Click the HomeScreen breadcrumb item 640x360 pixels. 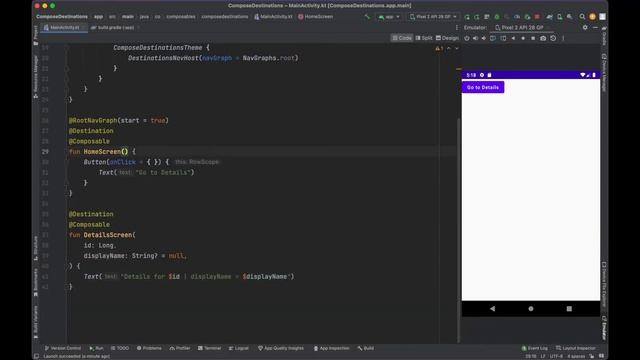click(x=316, y=17)
